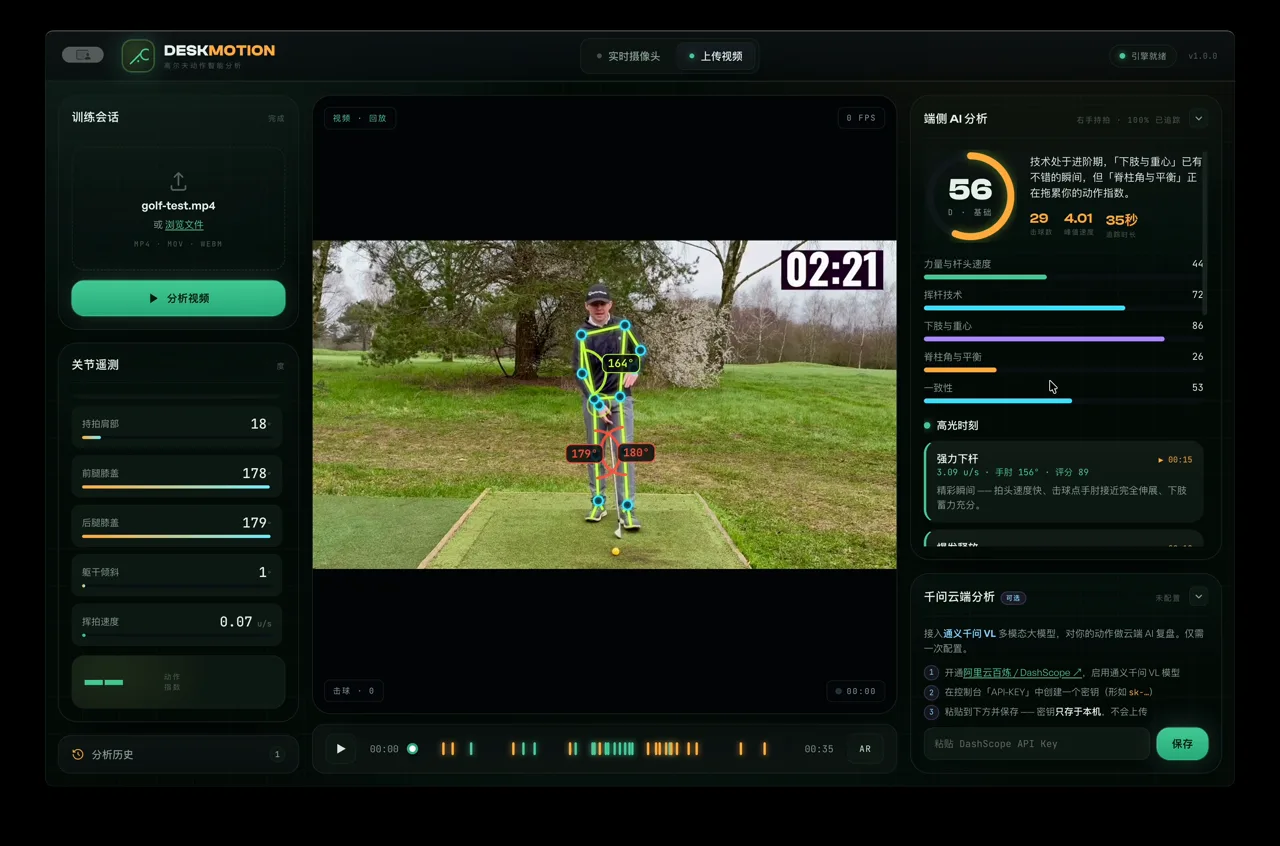Click the upload arrow icon above golf-test.mp4

pyautogui.click(x=178, y=181)
